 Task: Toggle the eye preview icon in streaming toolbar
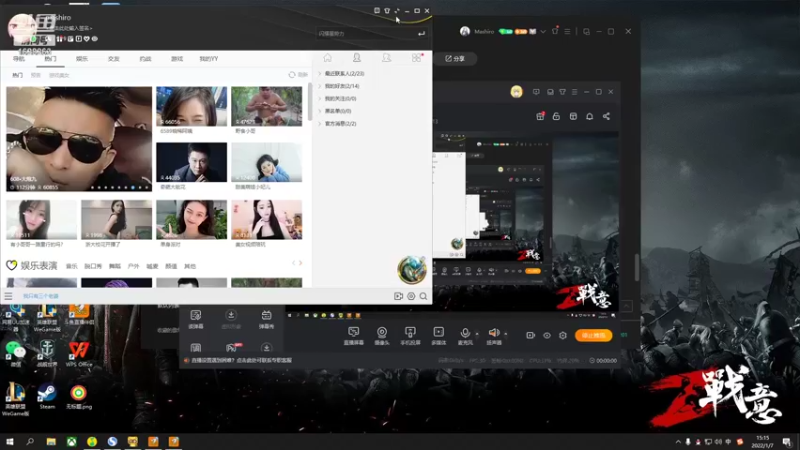tap(547, 335)
